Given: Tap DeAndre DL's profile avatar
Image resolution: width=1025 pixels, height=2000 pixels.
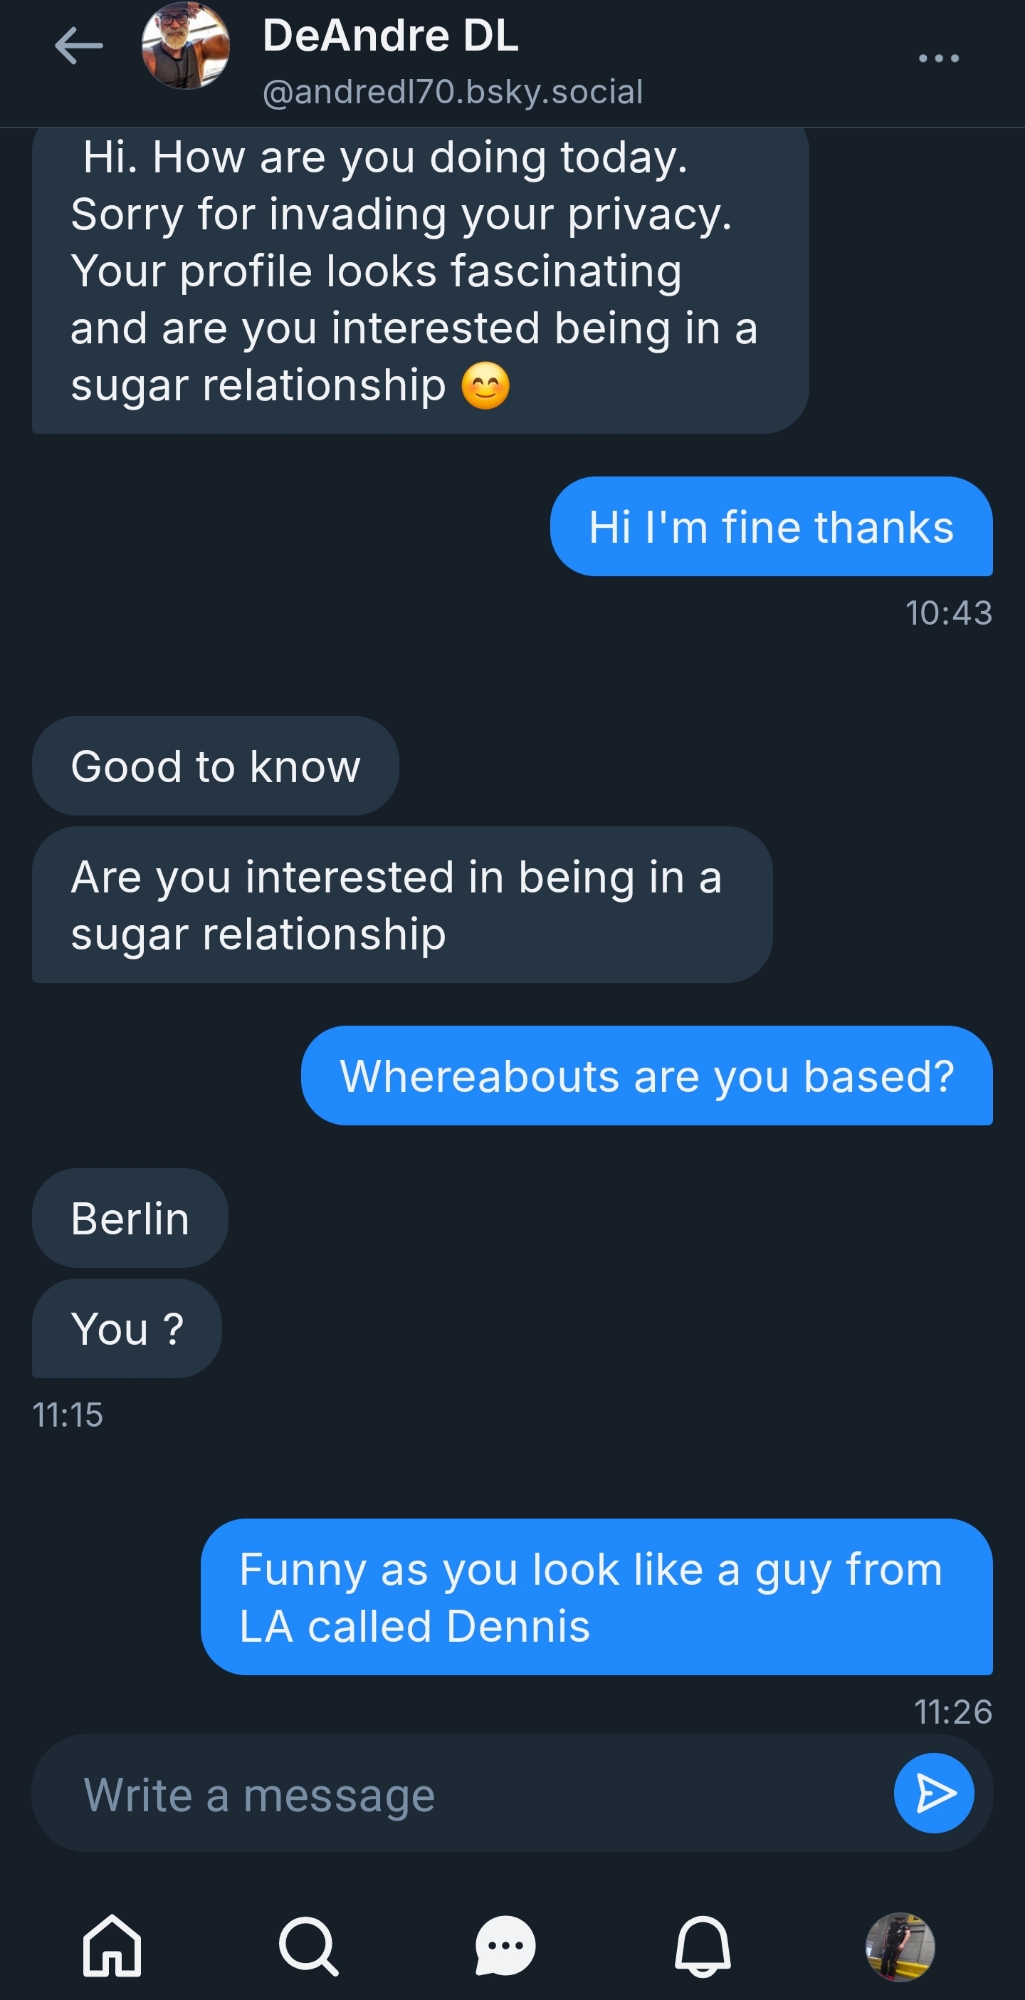Looking at the screenshot, I should (x=186, y=46).
